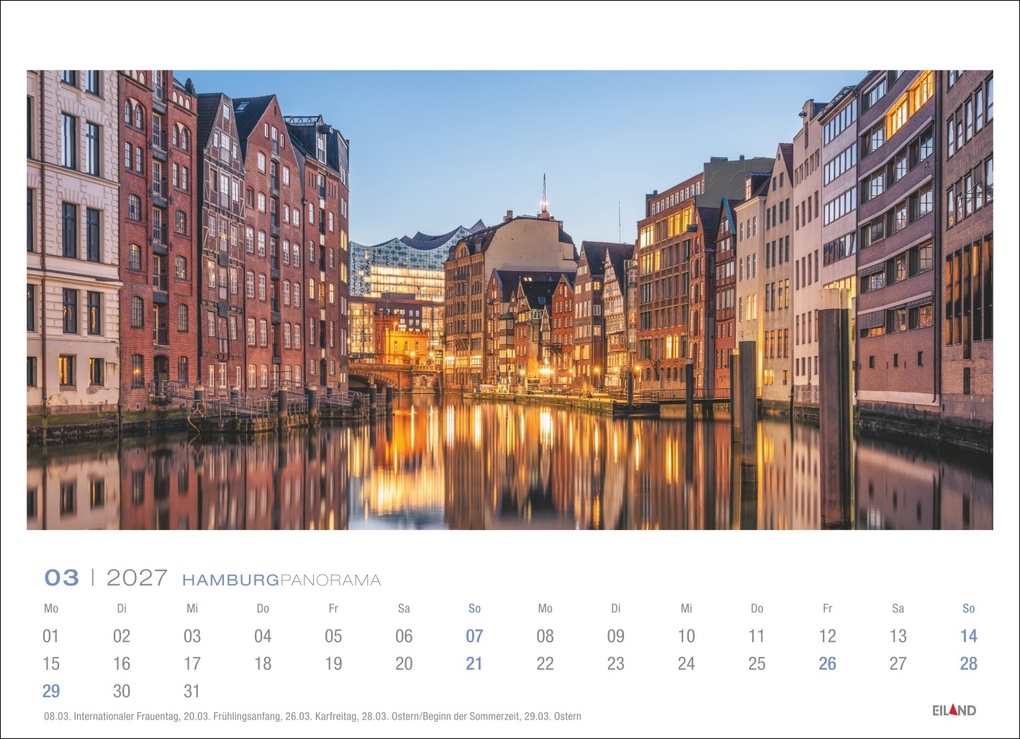Select Sunday date 07
1020x739 pixels.
475,635
